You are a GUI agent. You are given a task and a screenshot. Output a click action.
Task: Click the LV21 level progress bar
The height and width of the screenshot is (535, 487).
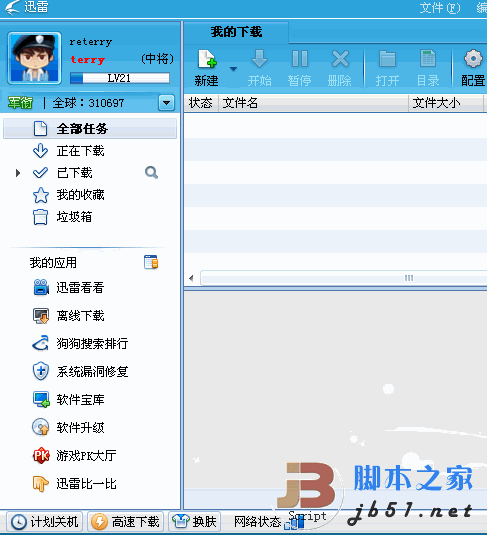[120, 78]
